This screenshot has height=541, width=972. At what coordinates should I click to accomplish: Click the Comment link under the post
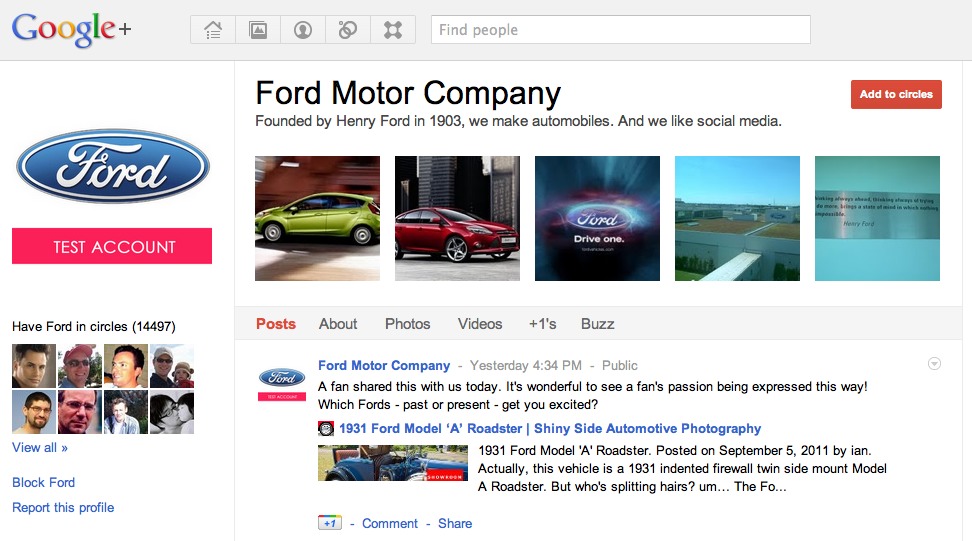[390, 524]
